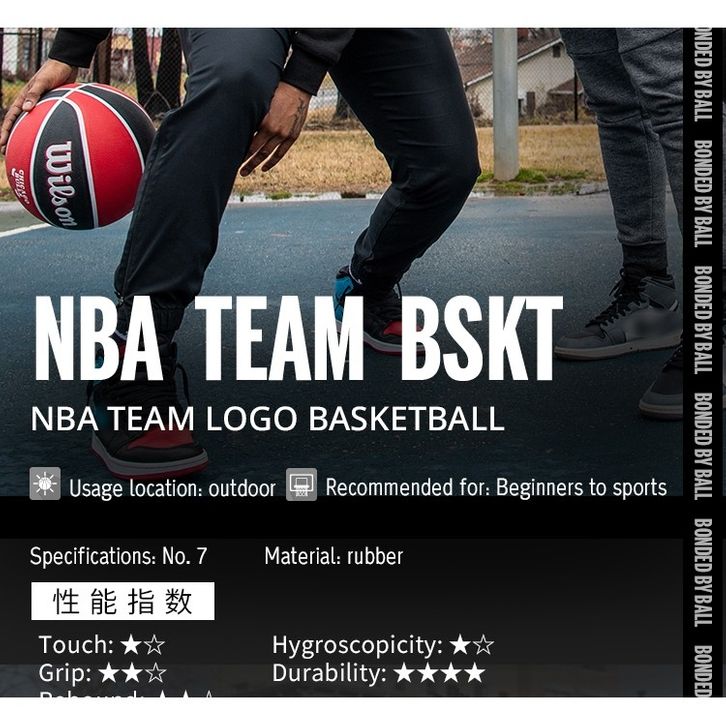Click the basketball hoop recommendation icon
The height and width of the screenshot is (726, 726).
(x=301, y=484)
